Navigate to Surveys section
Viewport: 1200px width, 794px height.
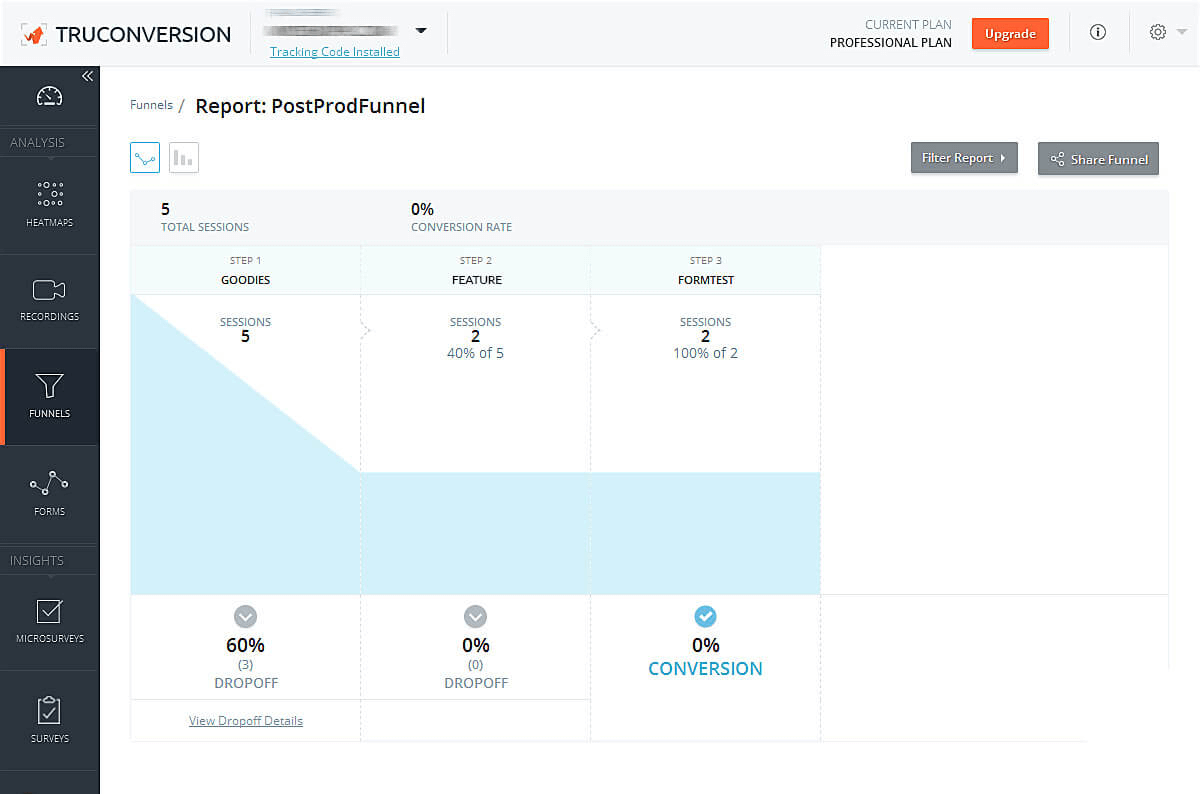click(49, 720)
